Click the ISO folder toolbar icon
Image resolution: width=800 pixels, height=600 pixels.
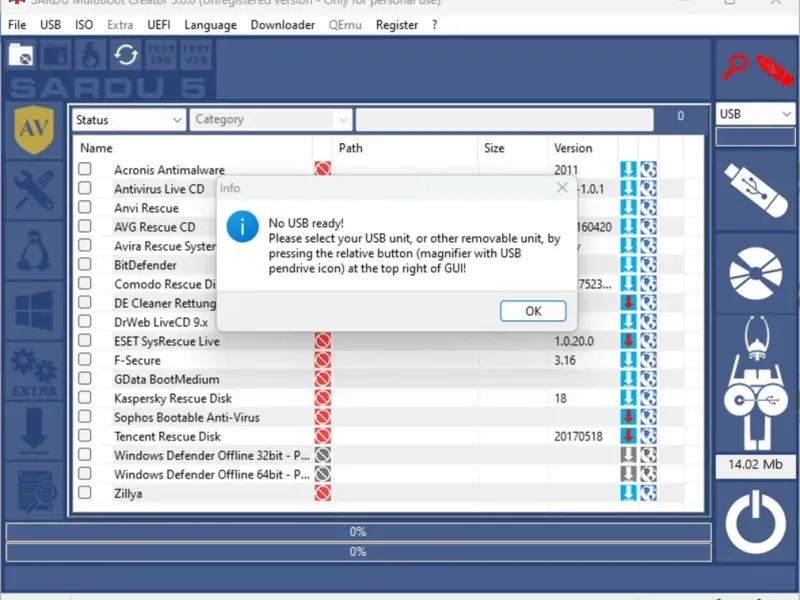21,54
